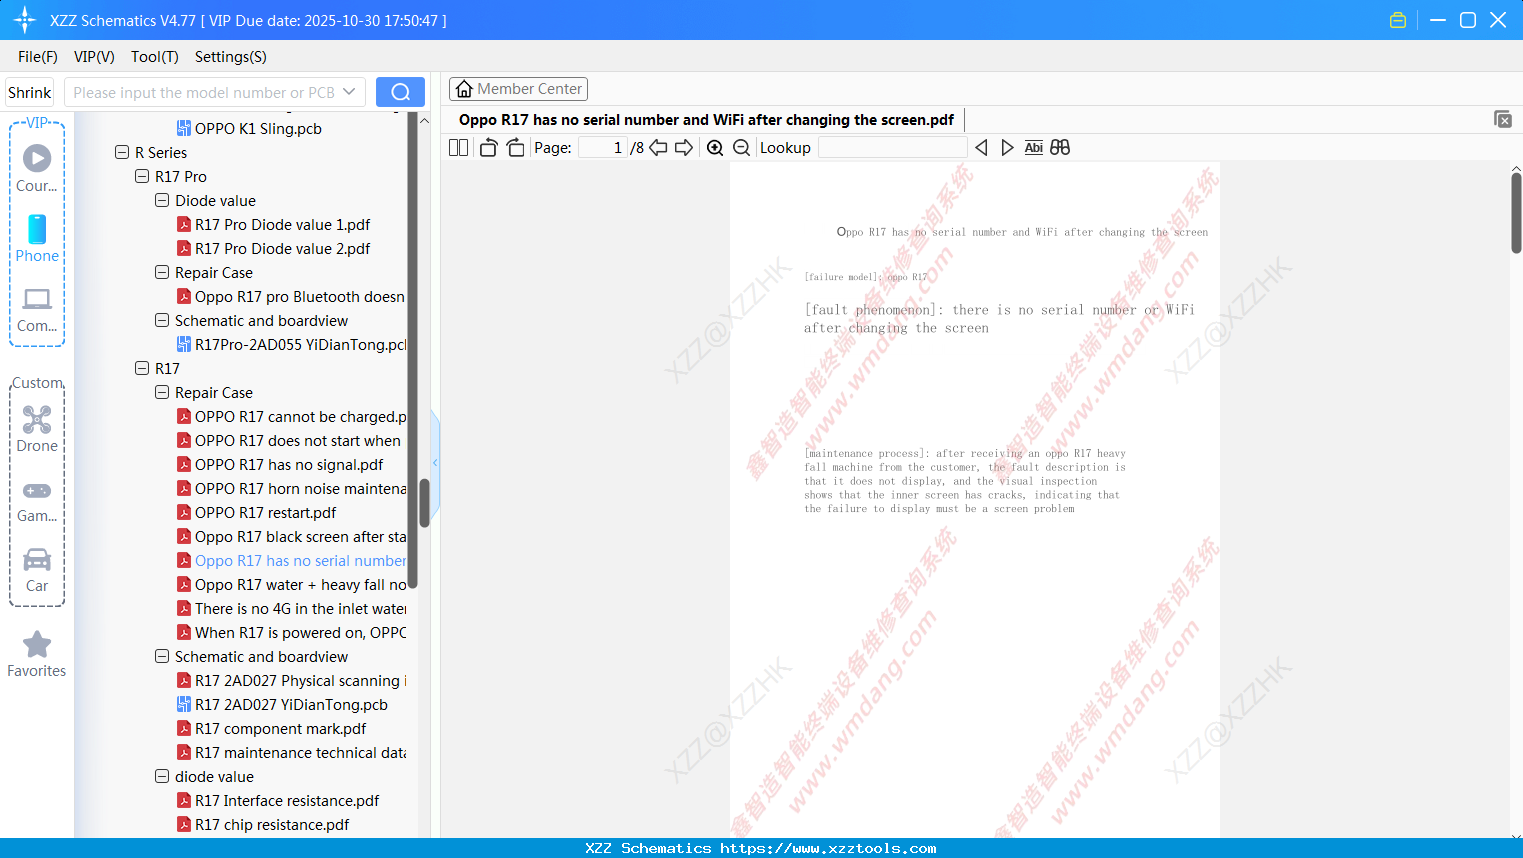Open Oppo R17 pro Bluetooth repair case
Viewport: 1523px width, 858px height.
292,297
